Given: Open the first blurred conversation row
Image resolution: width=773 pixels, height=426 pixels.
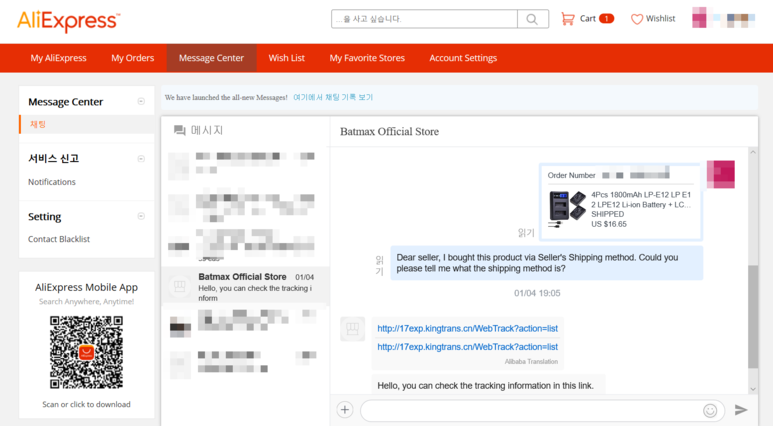Looking at the screenshot, I should [246, 165].
